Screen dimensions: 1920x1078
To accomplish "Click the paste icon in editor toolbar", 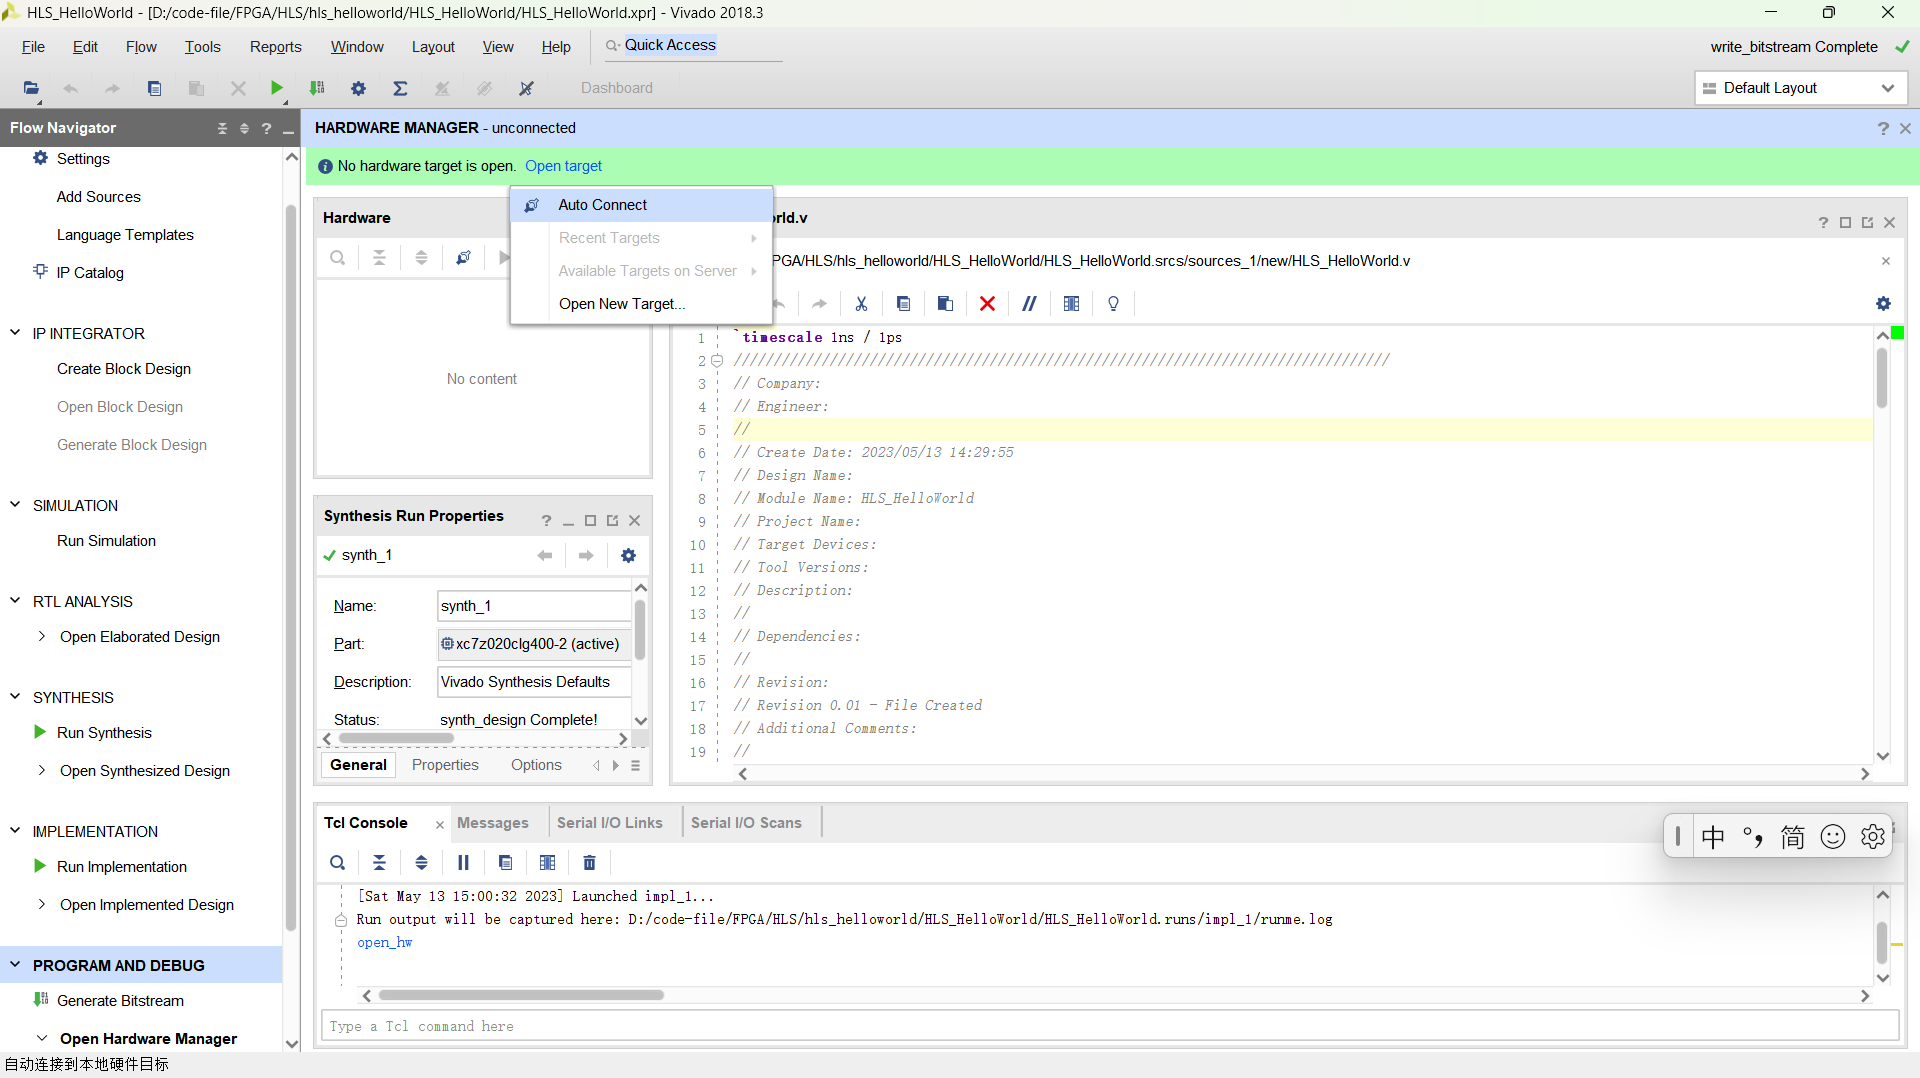I will 945,304.
